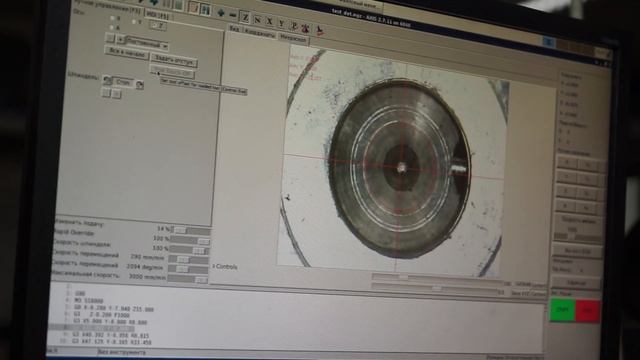Click the red stop button
The image size is (640, 360).
(x=588, y=311)
